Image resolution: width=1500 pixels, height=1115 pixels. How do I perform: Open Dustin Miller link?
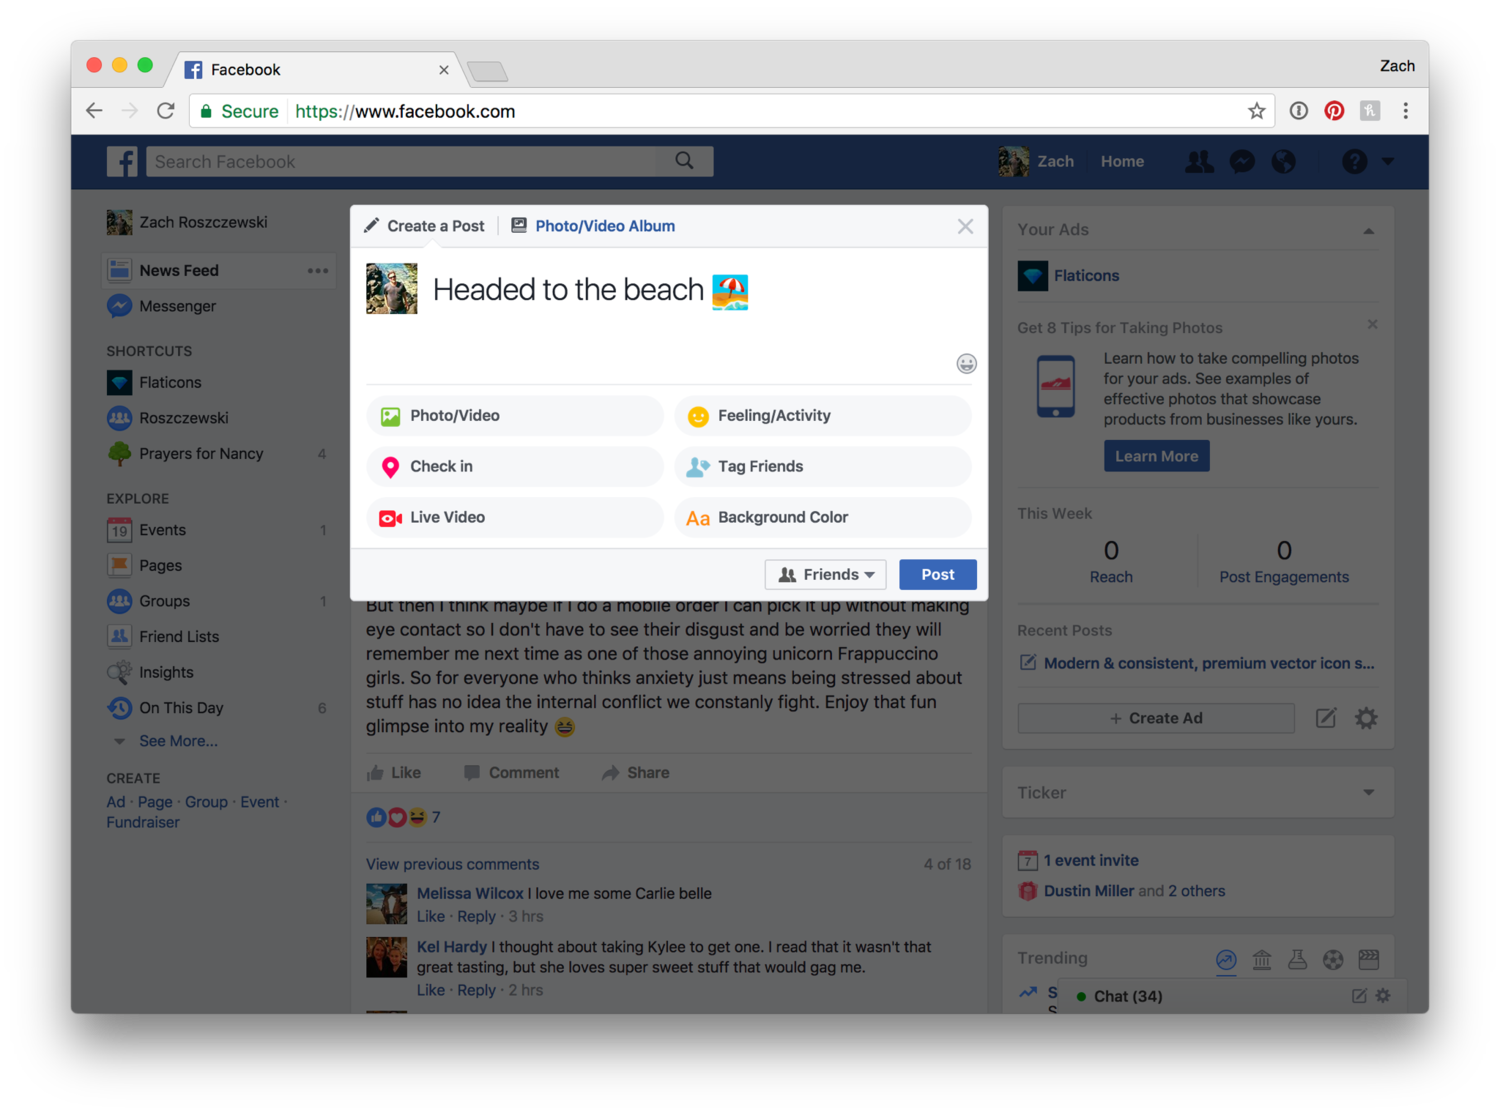[x=1089, y=891]
